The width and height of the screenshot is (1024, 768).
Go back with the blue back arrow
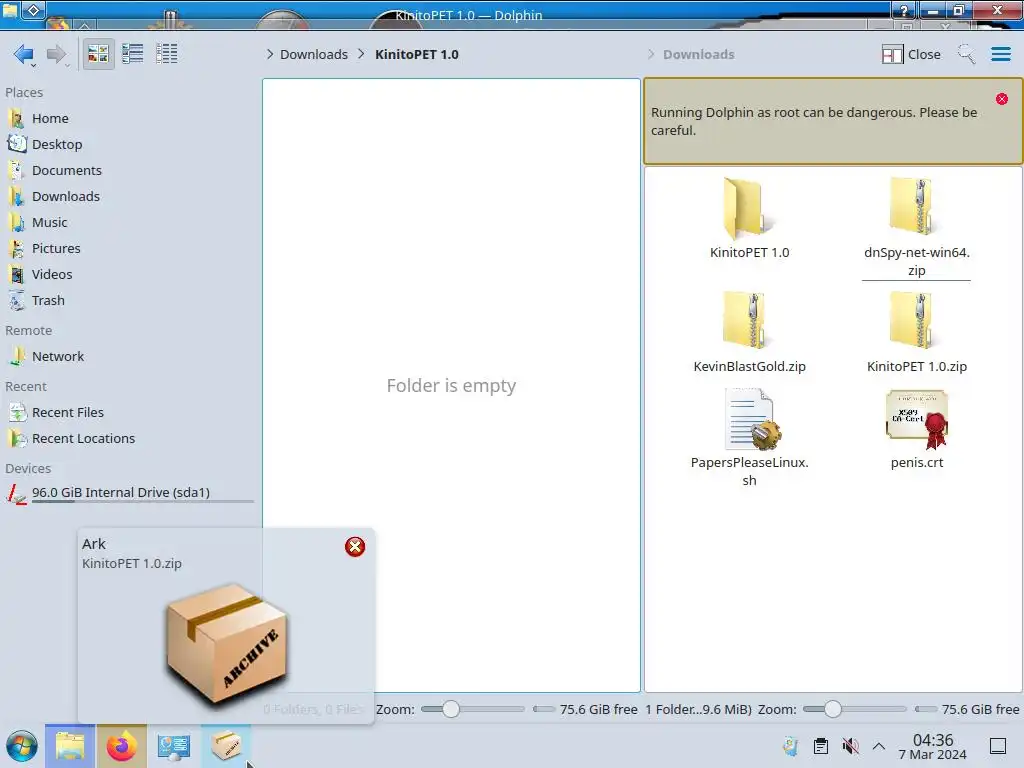[x=24, y=54]
